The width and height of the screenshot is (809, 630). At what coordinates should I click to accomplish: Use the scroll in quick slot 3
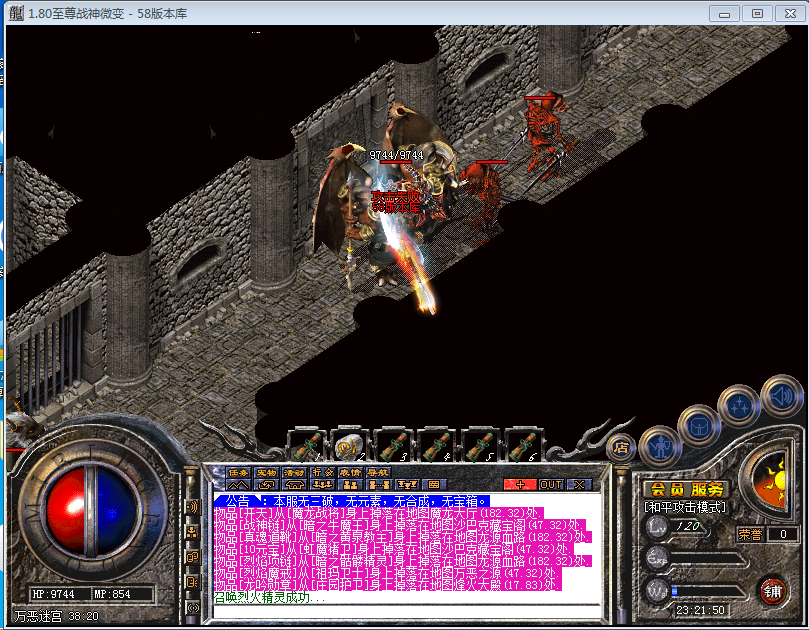coord(394,446)
